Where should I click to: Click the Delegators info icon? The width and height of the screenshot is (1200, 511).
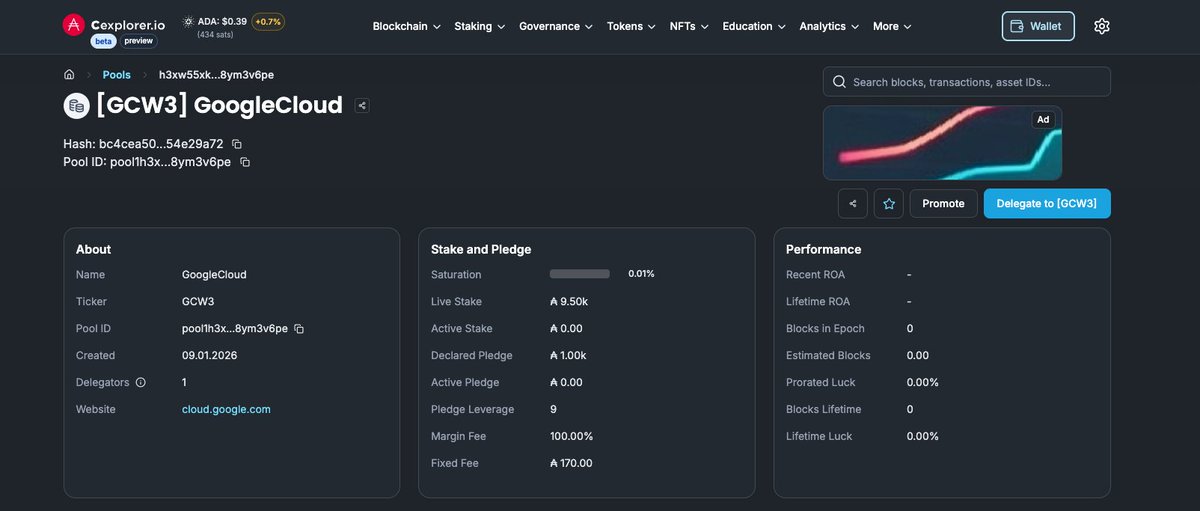click(140, 383)
